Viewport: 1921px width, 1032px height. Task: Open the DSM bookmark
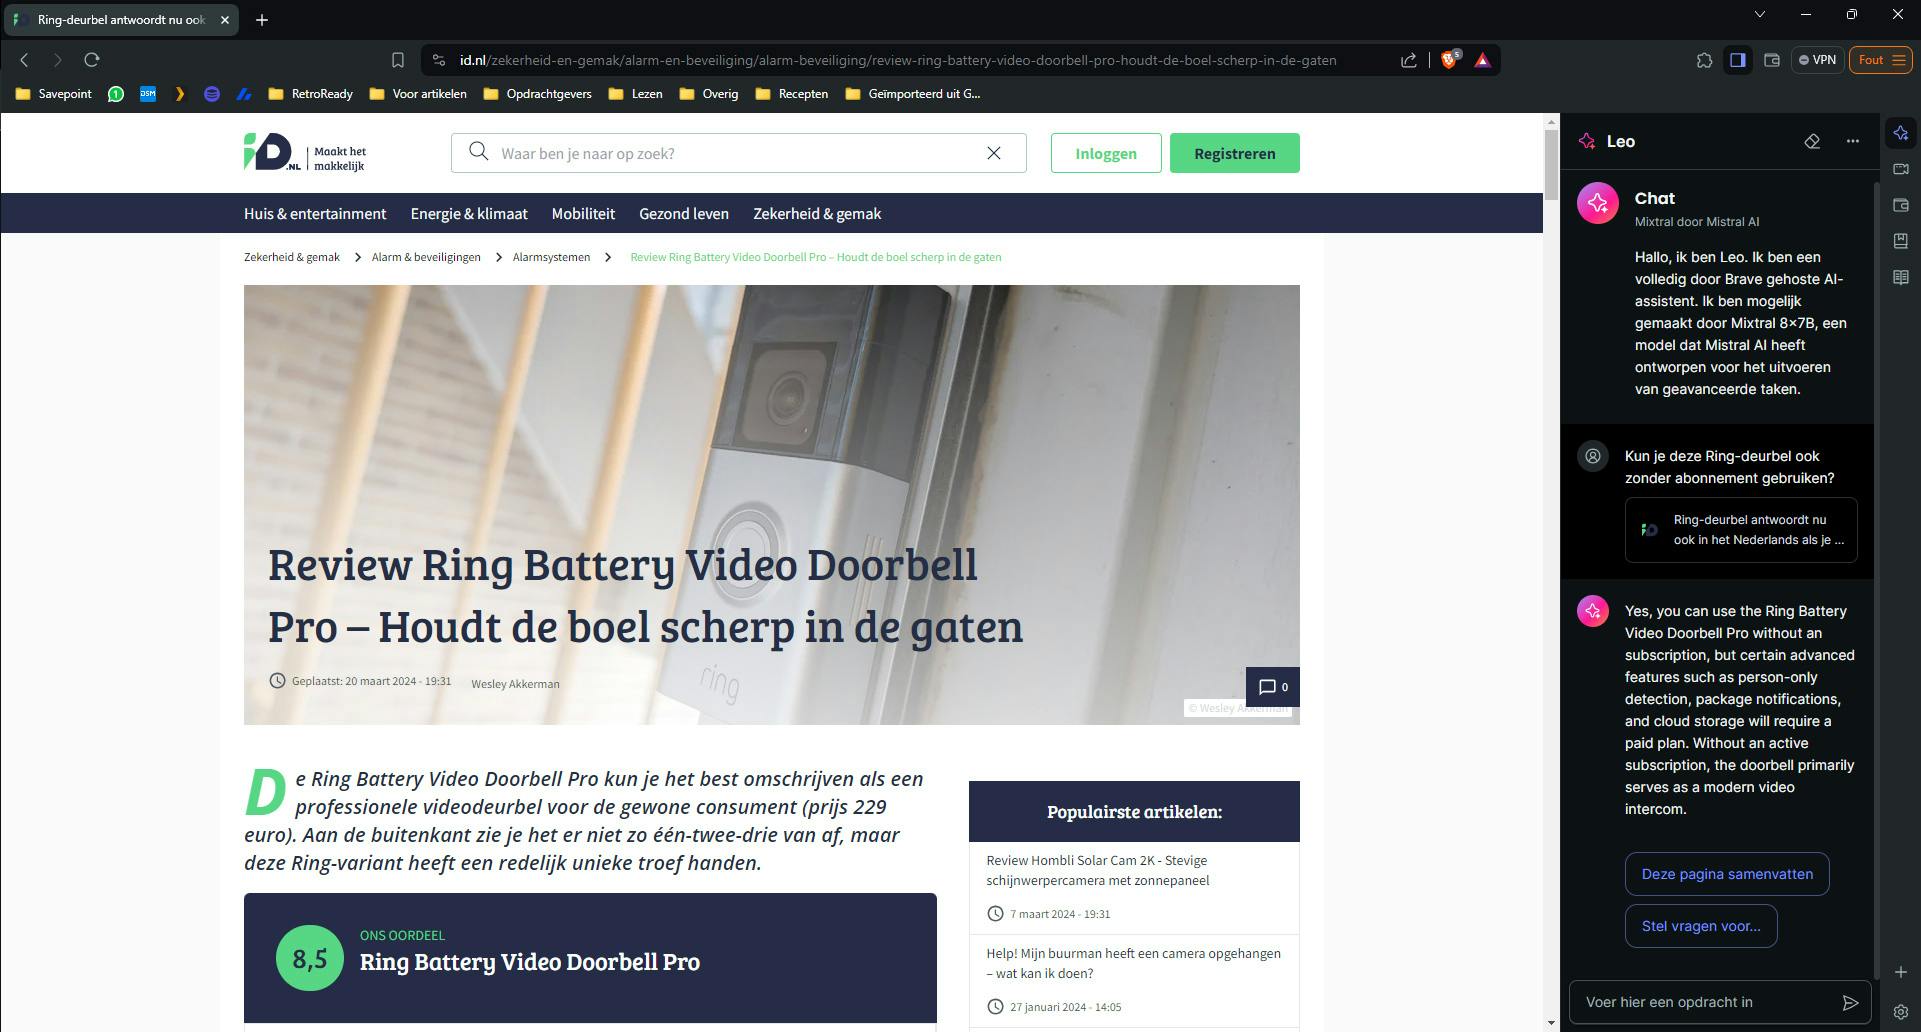click(148, 94)
